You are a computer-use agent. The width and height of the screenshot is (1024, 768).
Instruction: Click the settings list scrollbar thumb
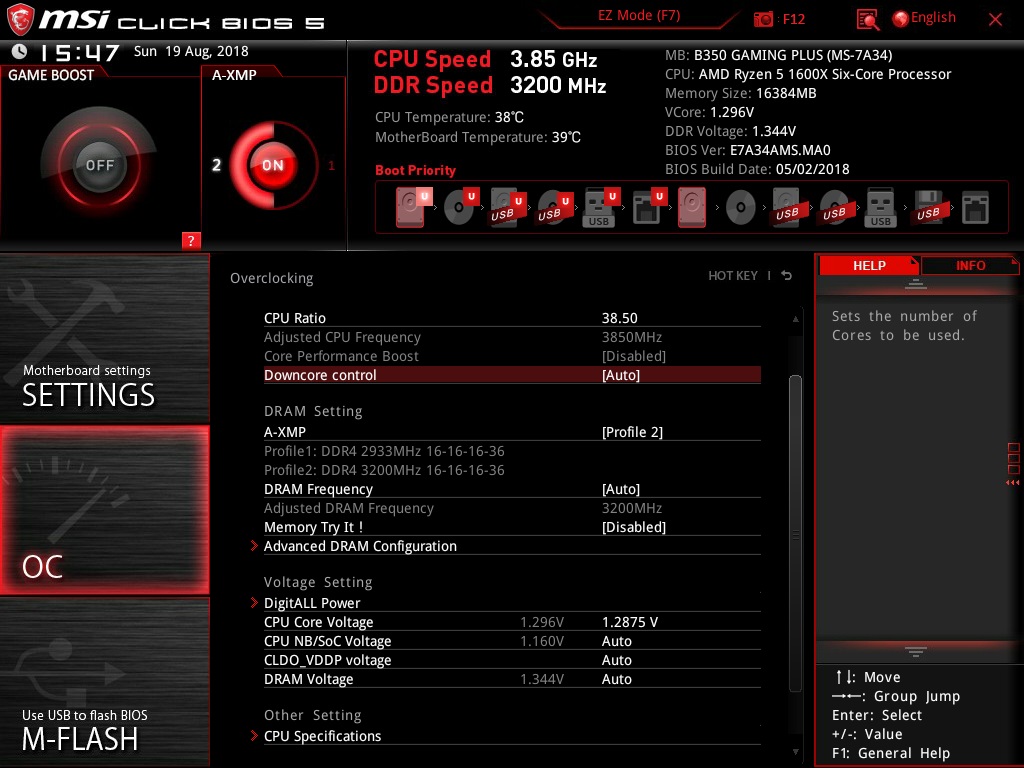(795, 533)
